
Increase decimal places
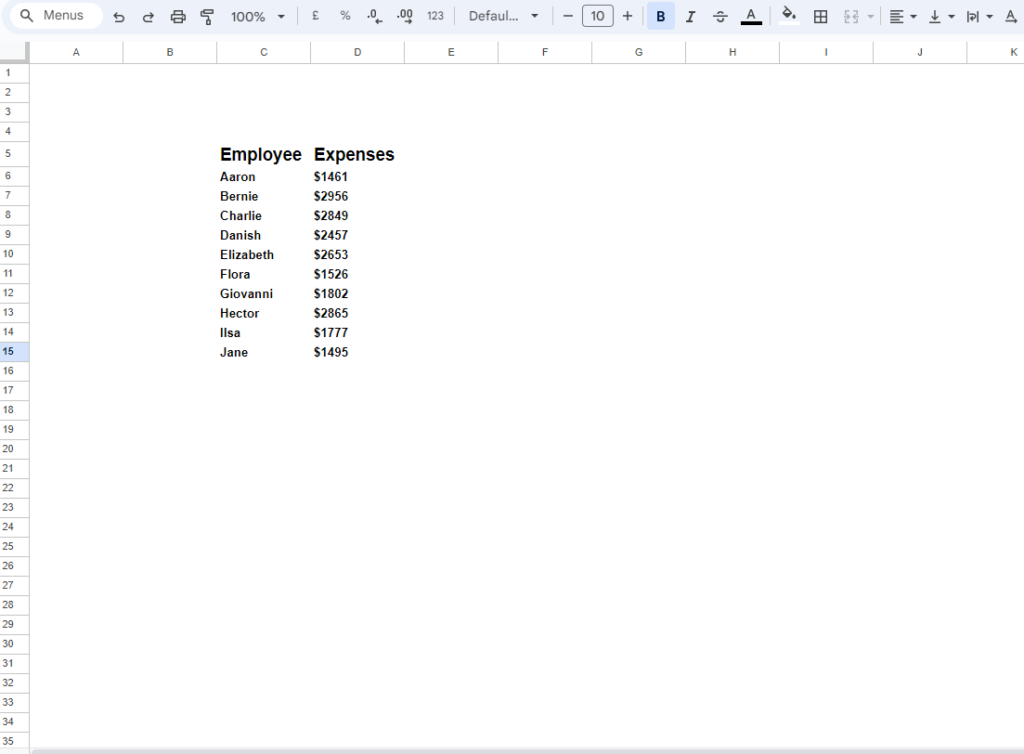click(x=404, y=16)
